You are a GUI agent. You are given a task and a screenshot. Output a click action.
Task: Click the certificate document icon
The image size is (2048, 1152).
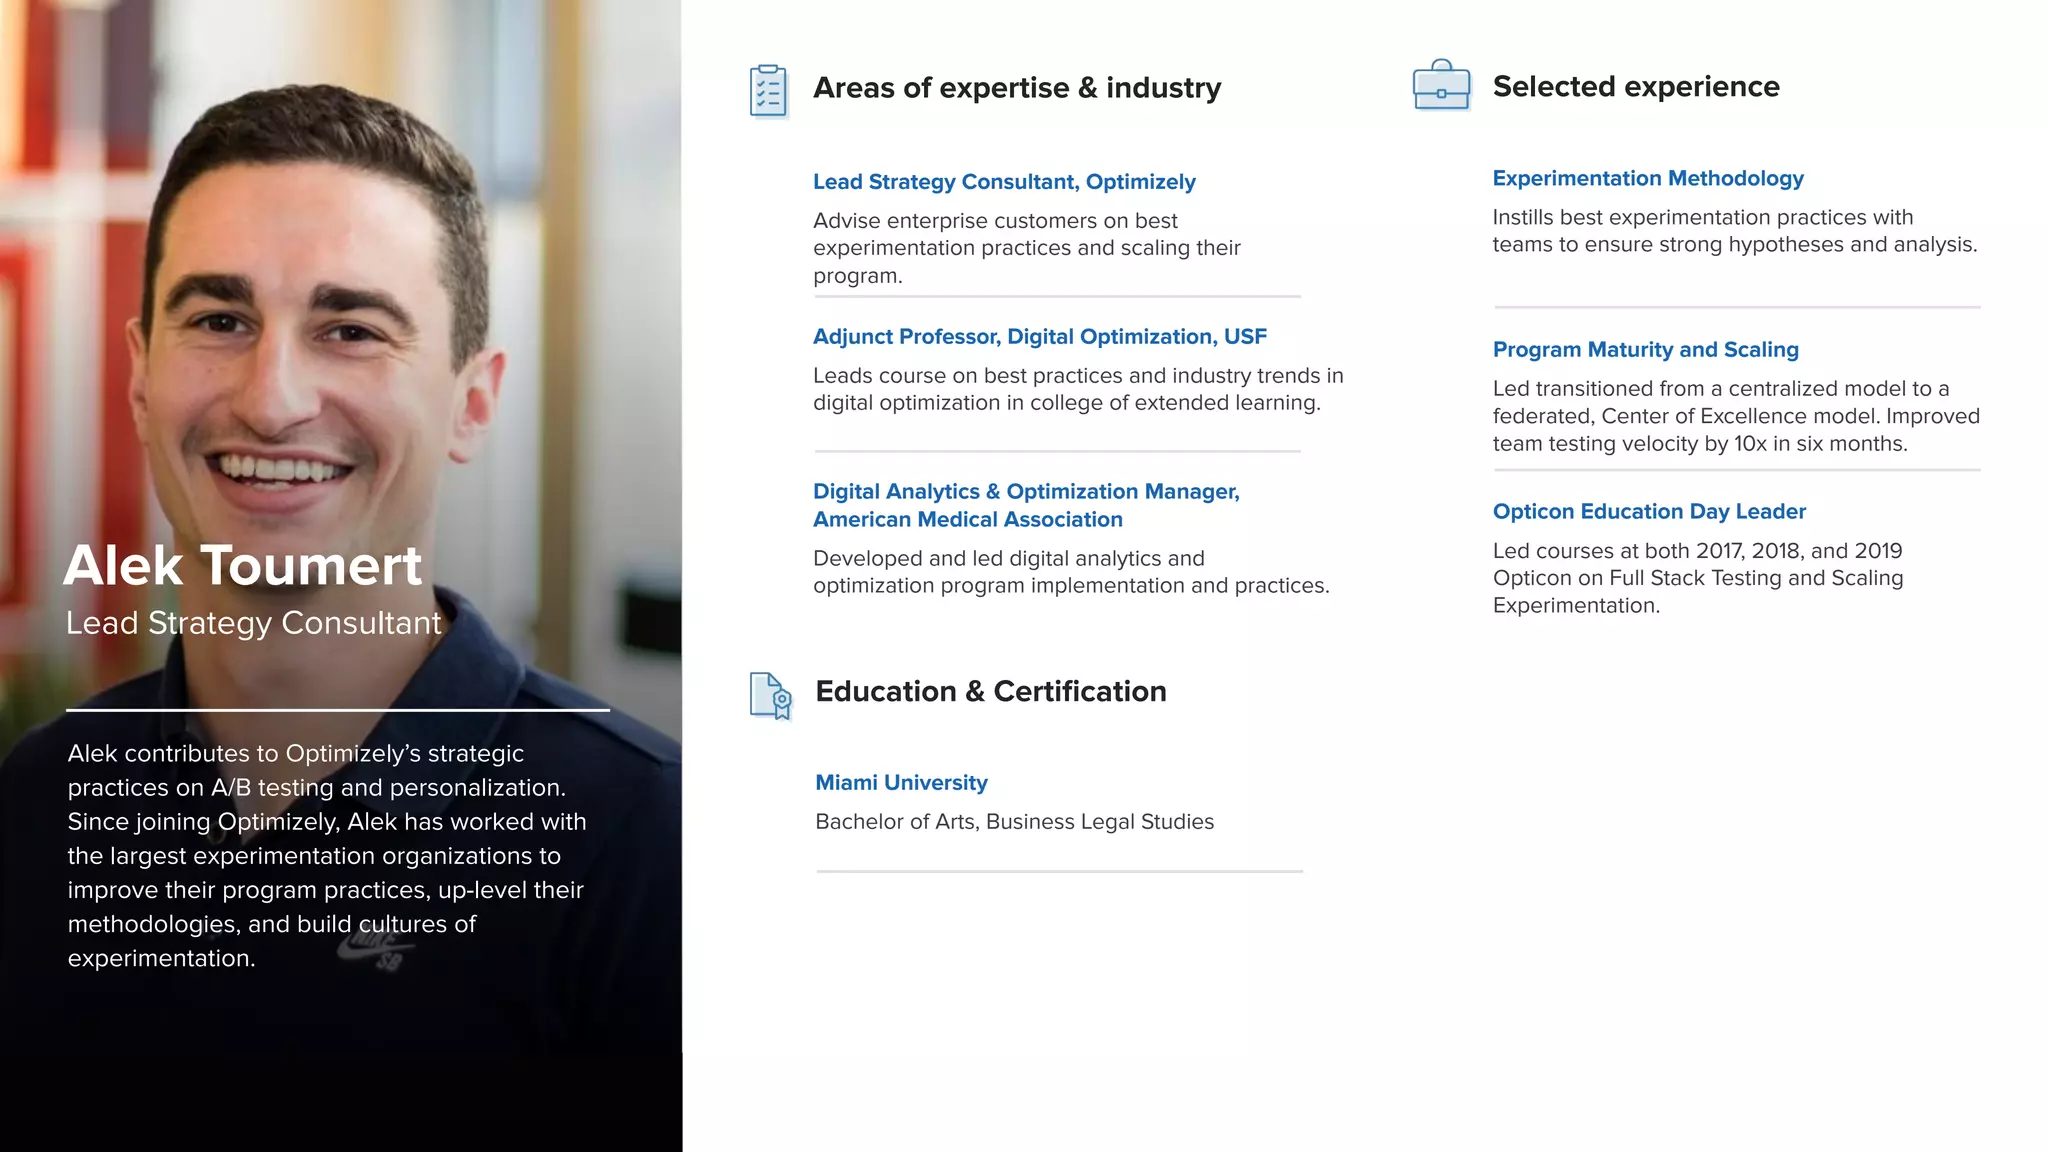click(770, 695)
